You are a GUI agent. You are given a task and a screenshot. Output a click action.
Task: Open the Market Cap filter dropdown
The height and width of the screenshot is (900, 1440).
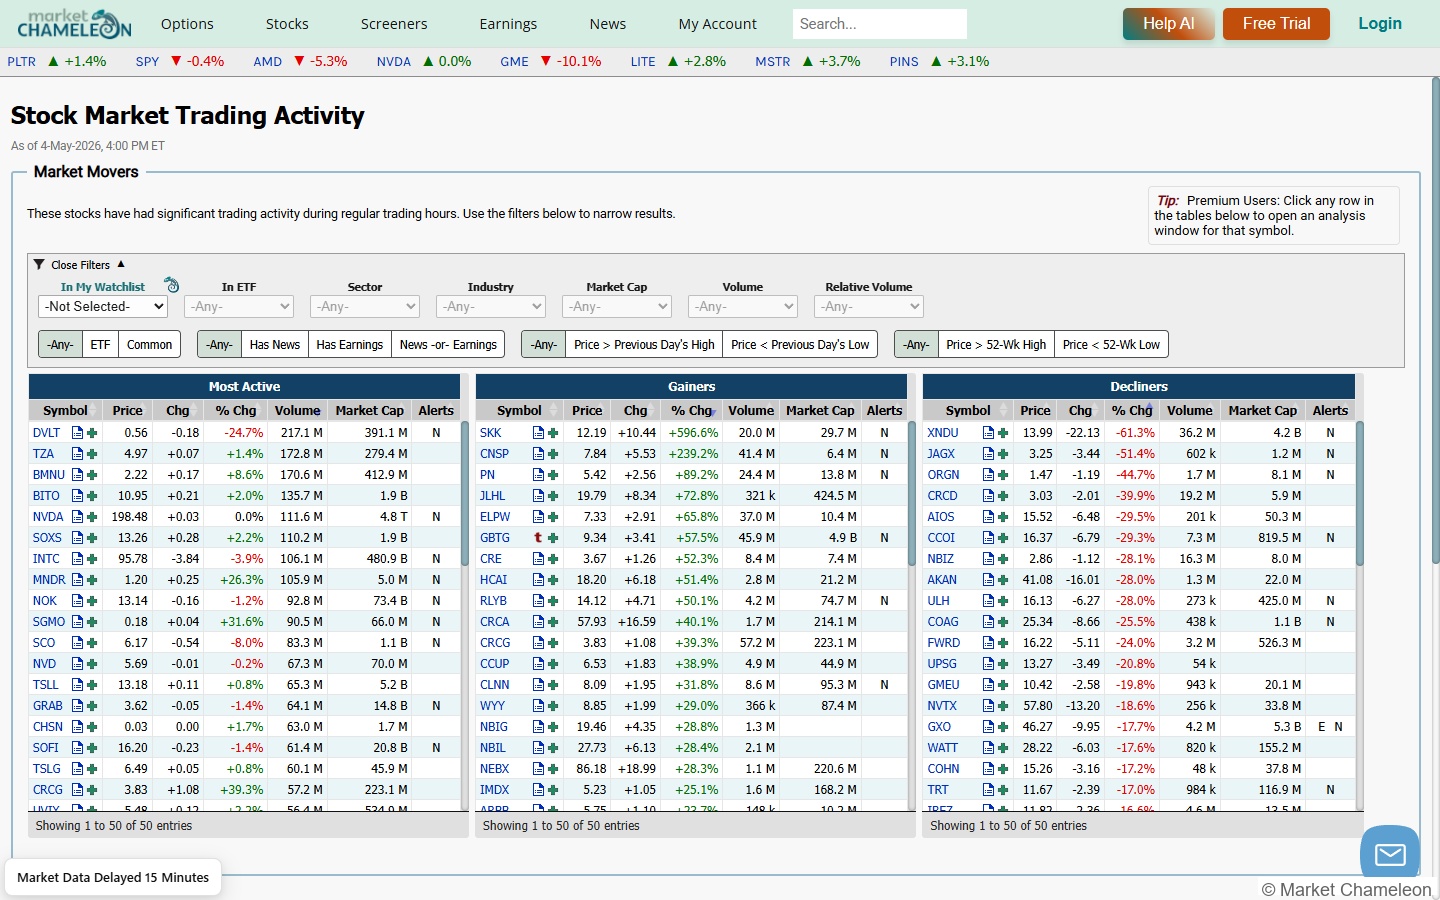(617, 307)
